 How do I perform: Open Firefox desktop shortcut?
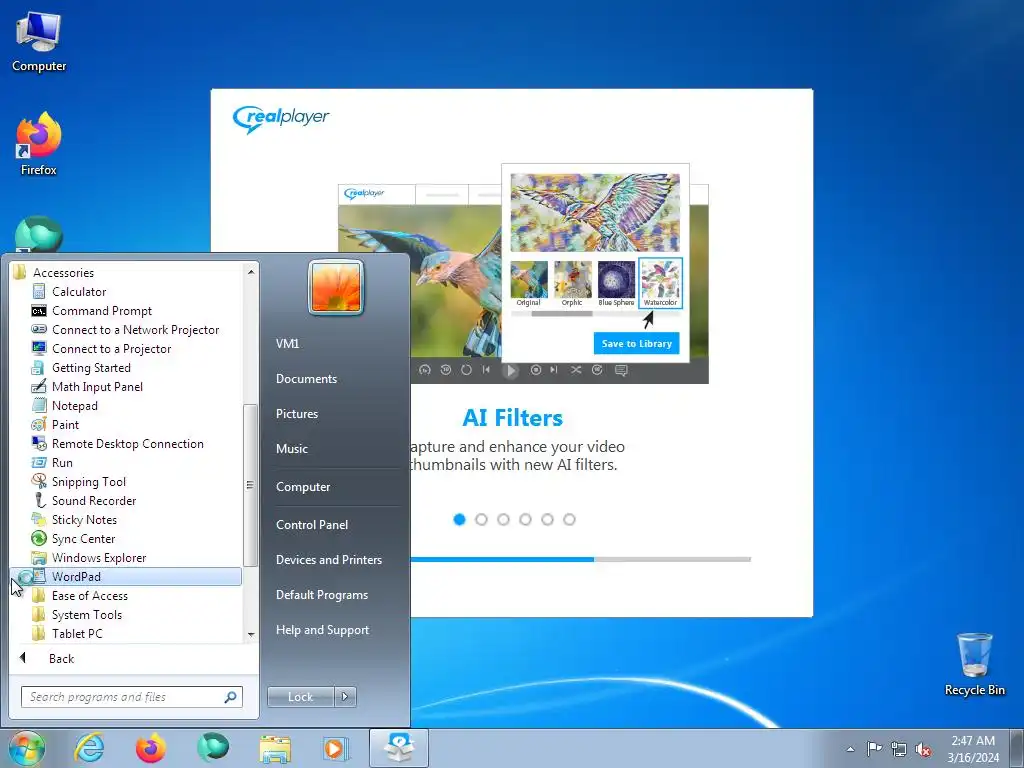39,144
